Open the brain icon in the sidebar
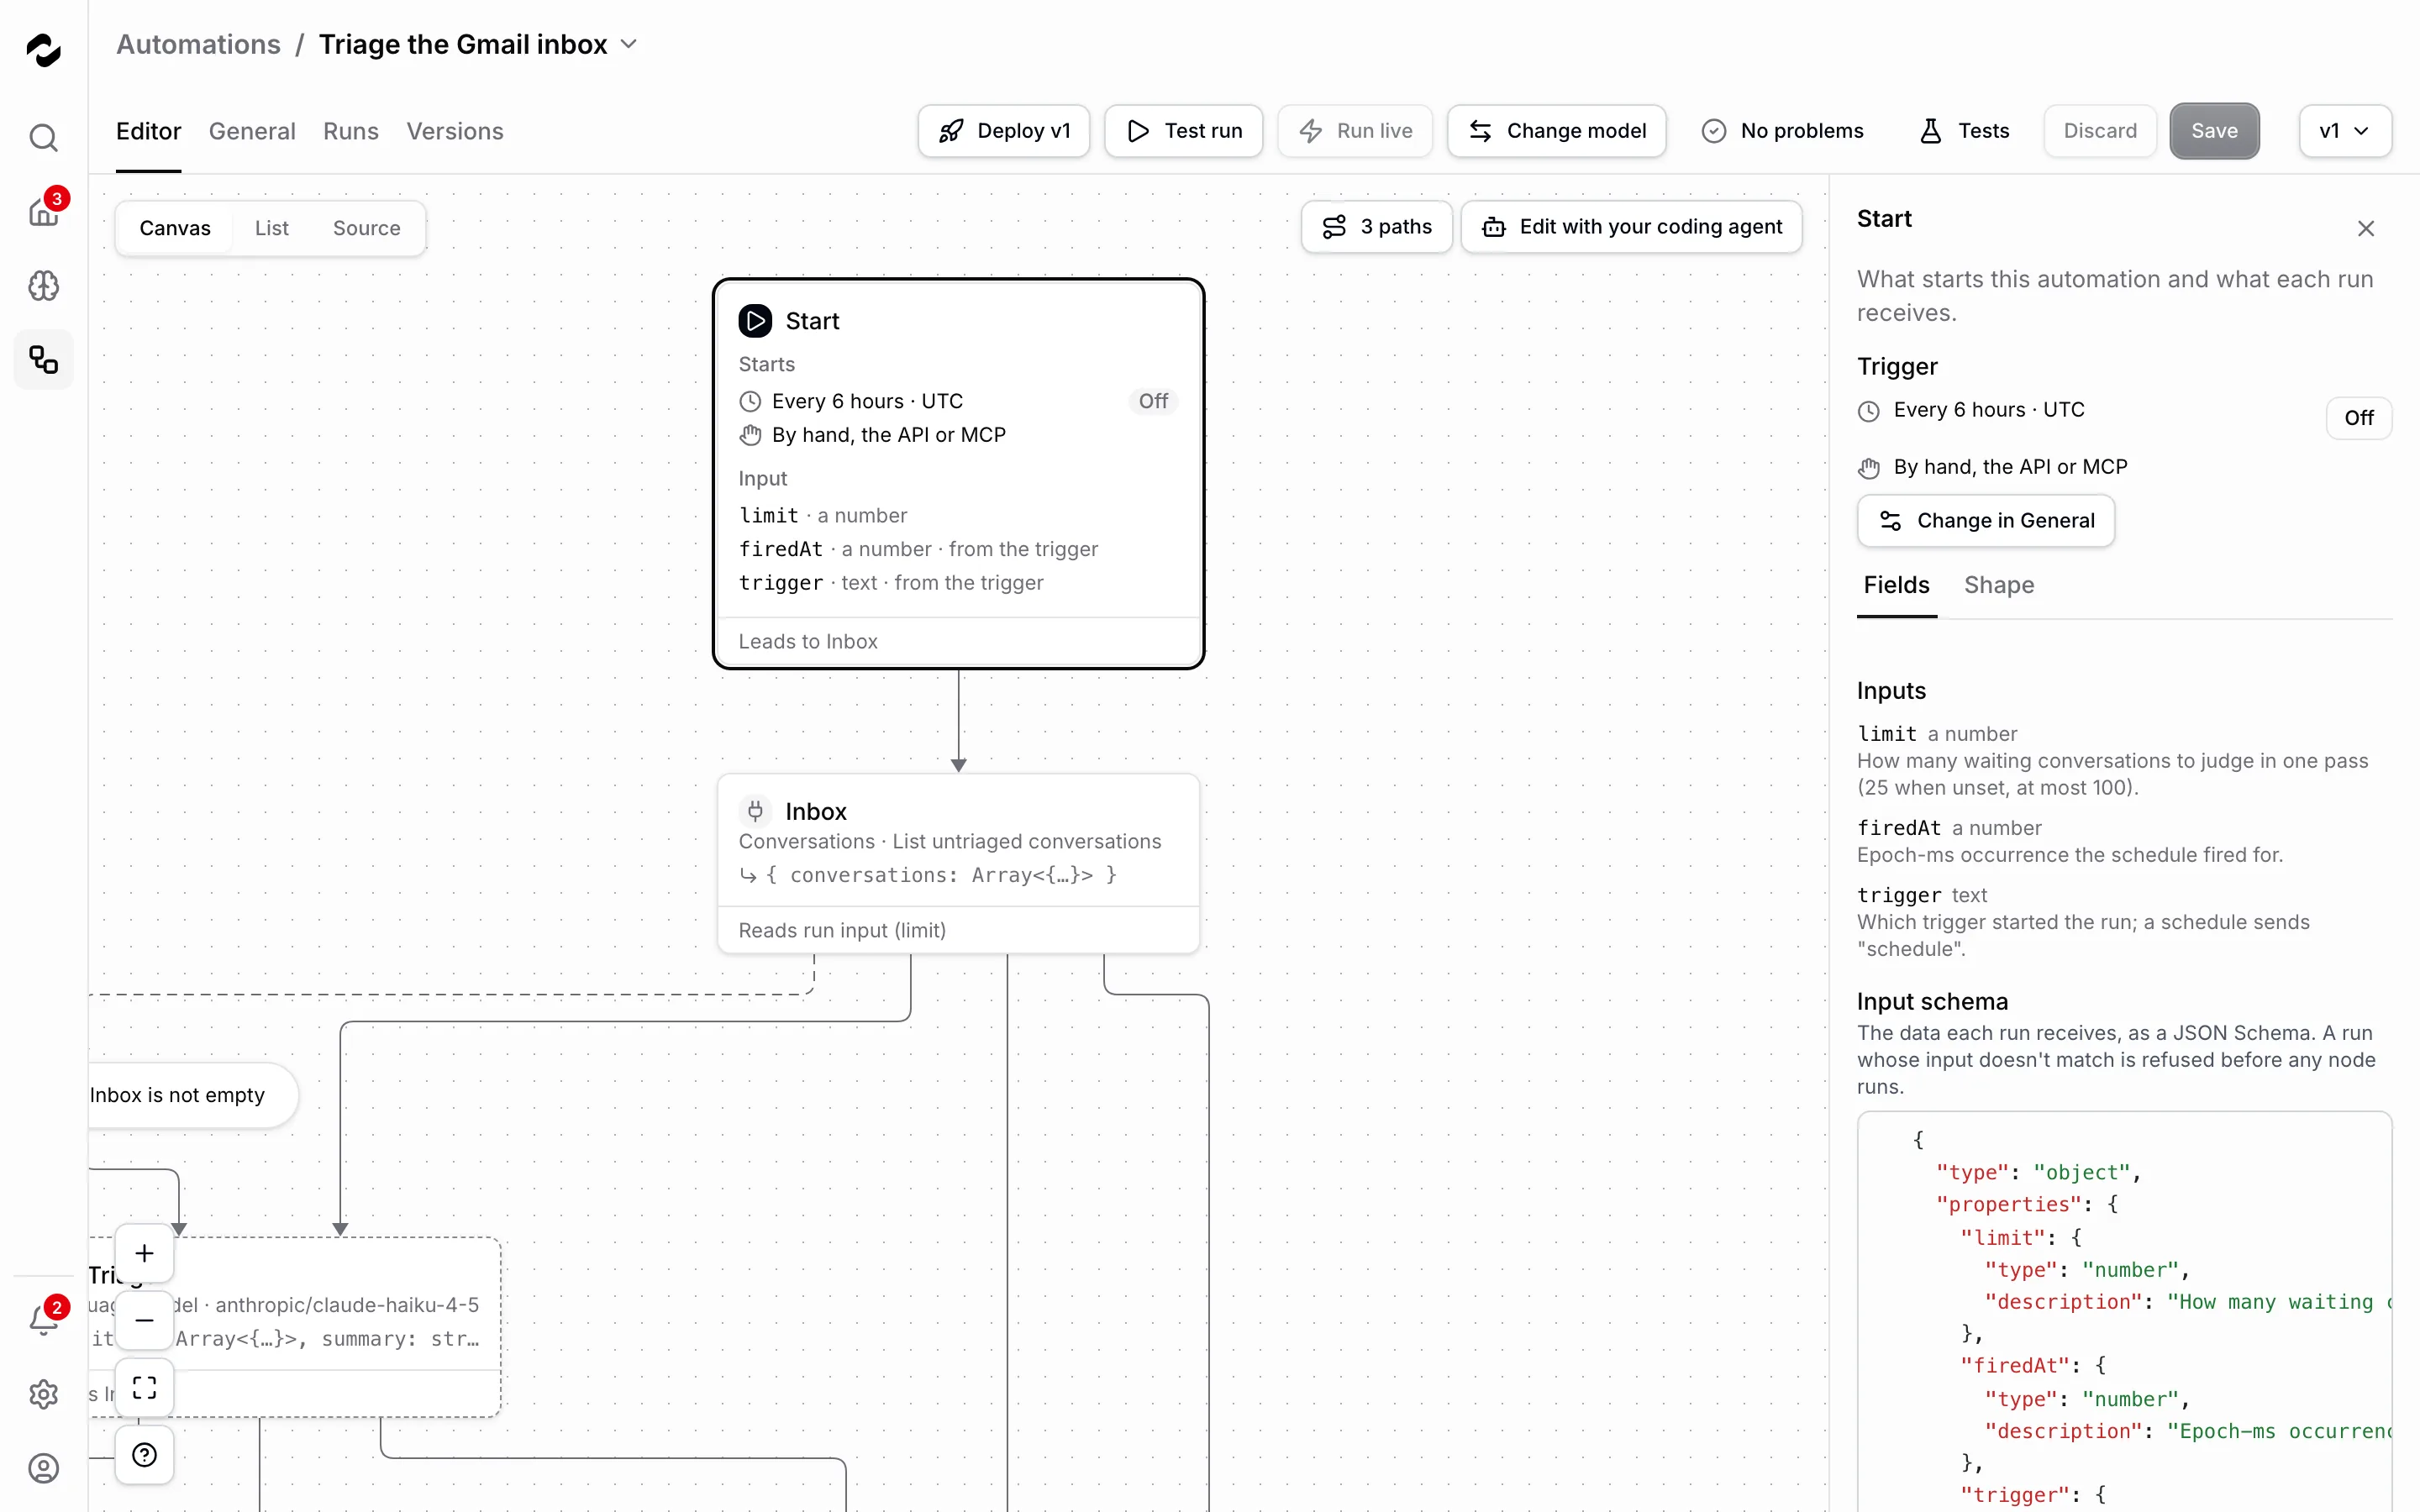This screenshot has height=1512, width=2420. (43, 286)
